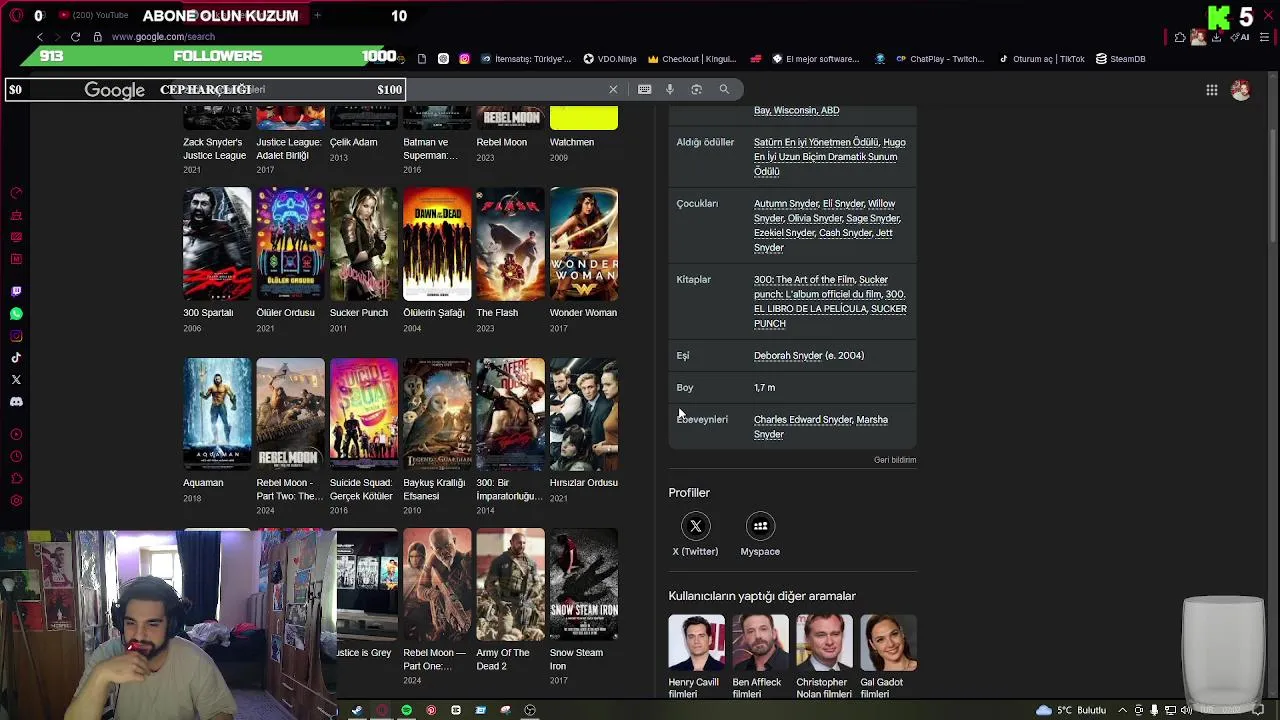Image resolution: width=1280 pixels, height=720 pixels.
Task: Open a new browser tab
Action: click(x=317, y=15)
